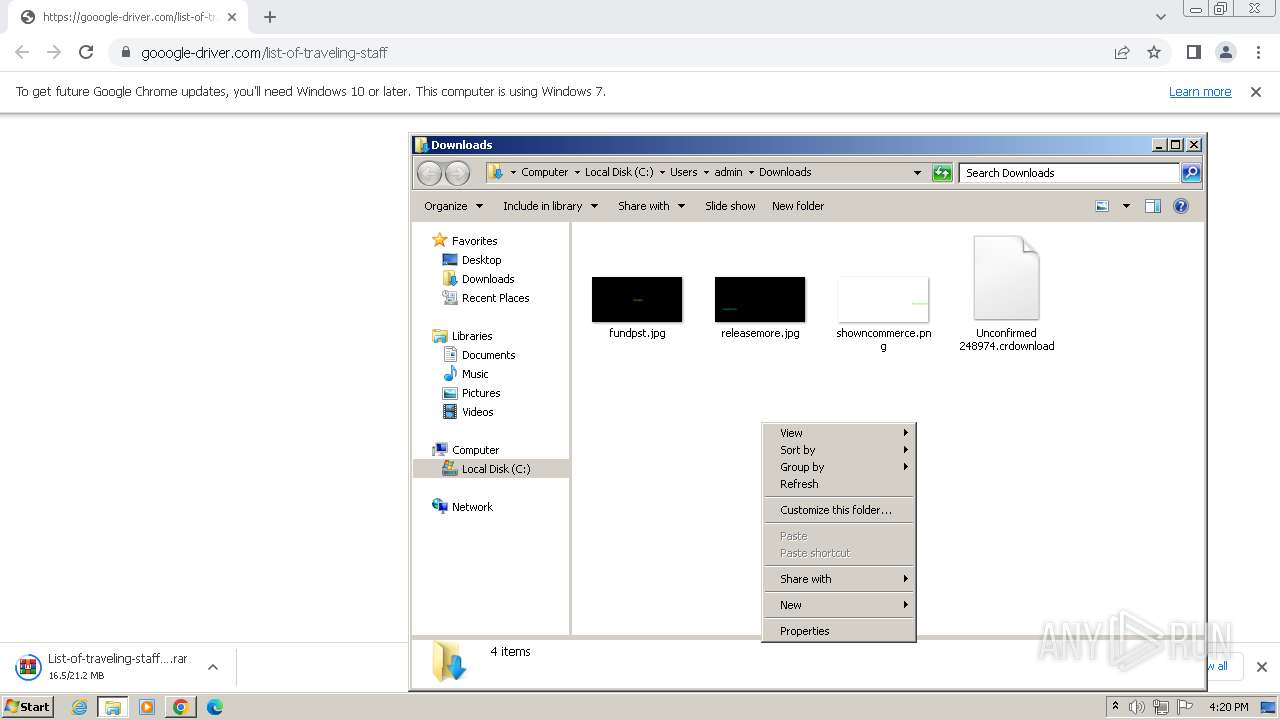Select admin in address breadcrumb

tap(728, 172)
